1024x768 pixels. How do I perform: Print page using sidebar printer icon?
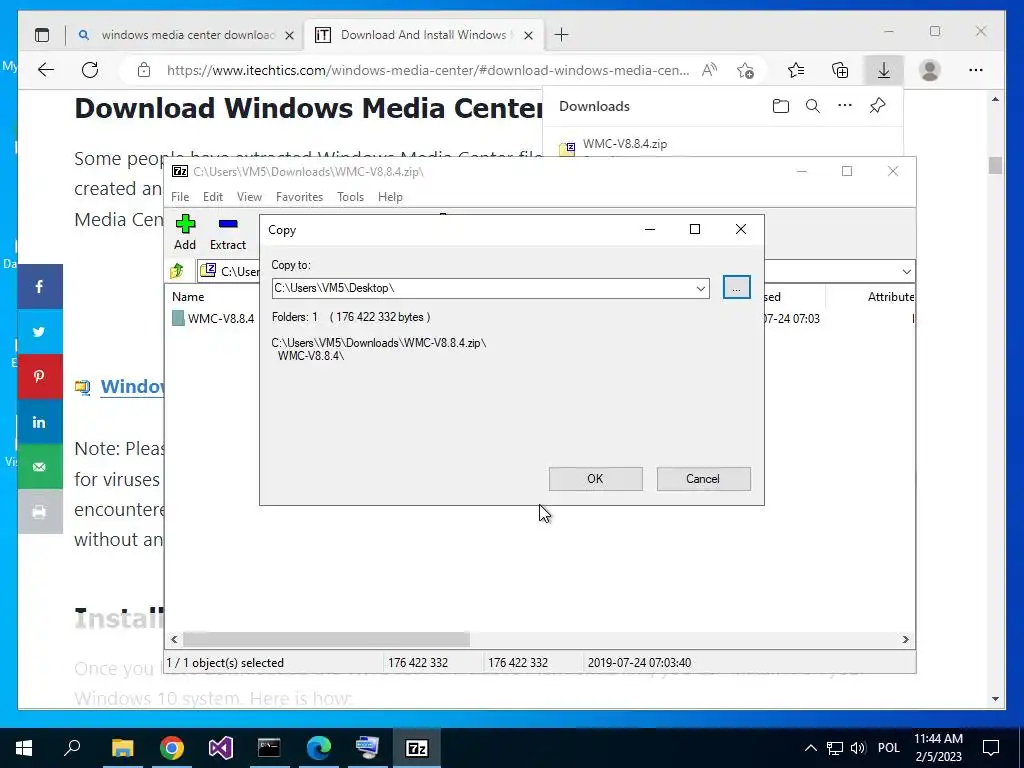click(40, 512)
